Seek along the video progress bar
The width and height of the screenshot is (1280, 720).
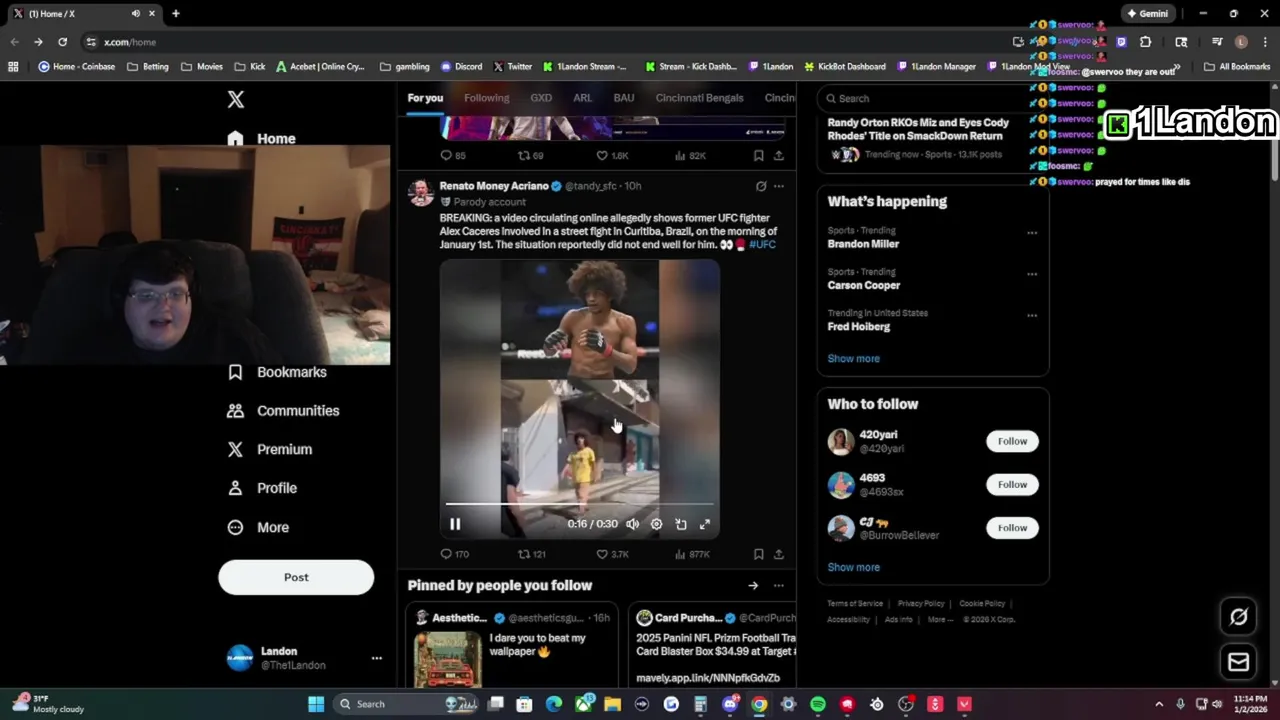pos(580,504)
